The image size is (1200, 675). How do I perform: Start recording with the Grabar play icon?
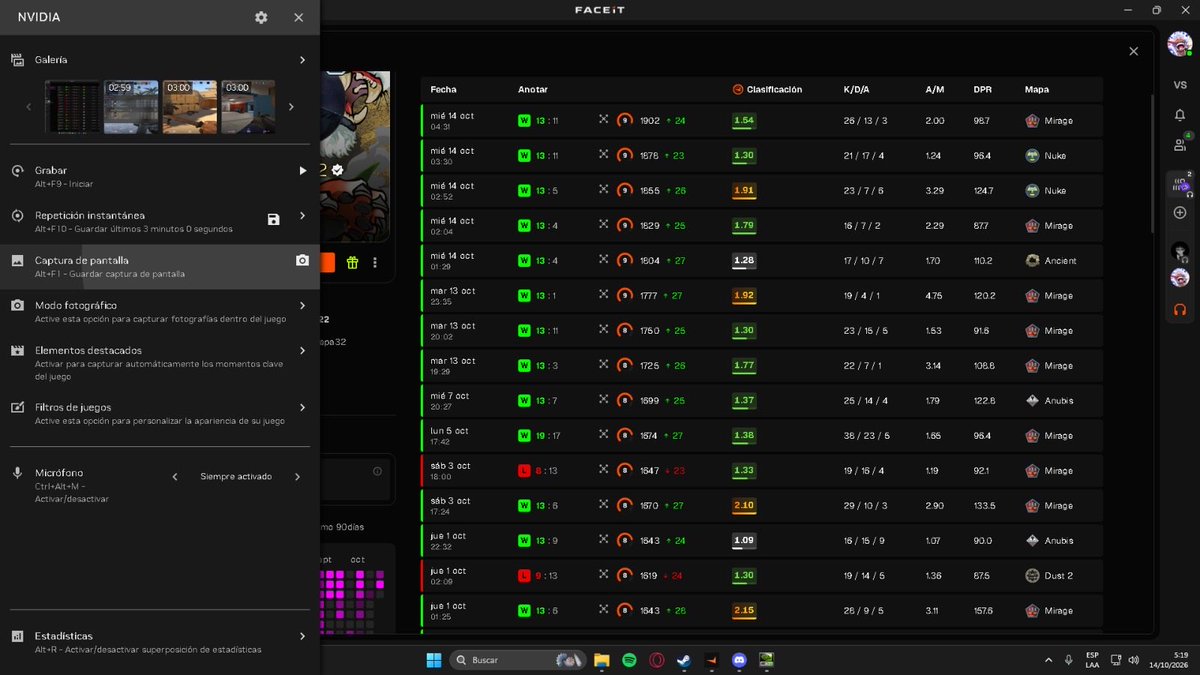coord(302,171)
